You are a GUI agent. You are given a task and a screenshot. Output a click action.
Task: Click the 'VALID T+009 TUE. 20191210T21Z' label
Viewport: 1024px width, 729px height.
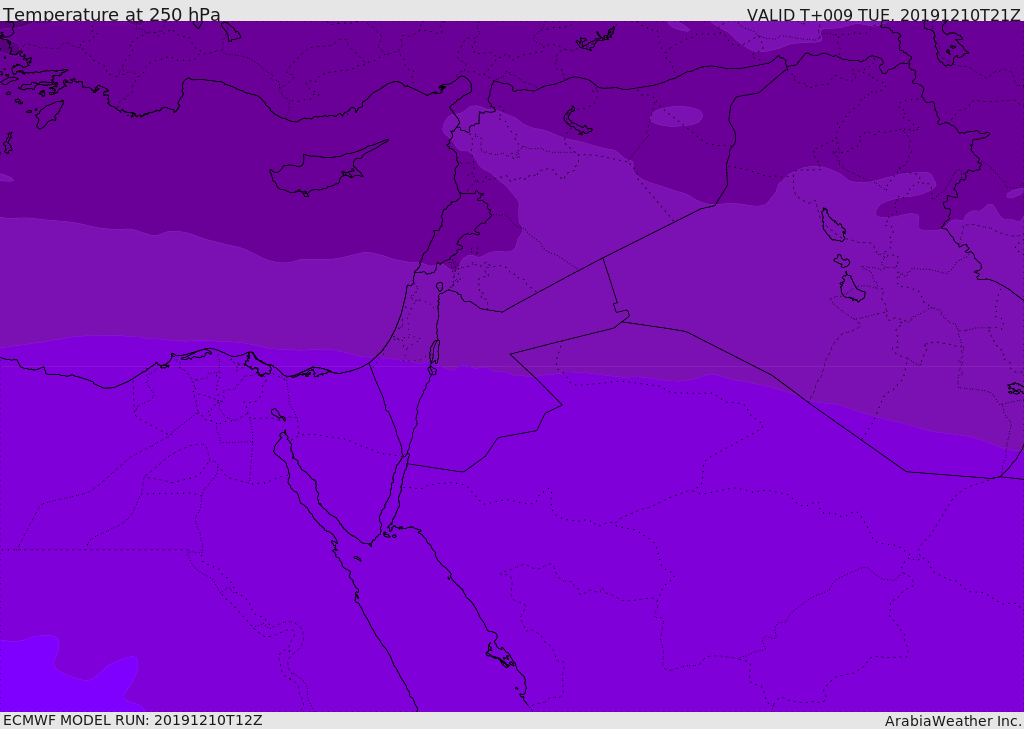(x=884, y=15)
